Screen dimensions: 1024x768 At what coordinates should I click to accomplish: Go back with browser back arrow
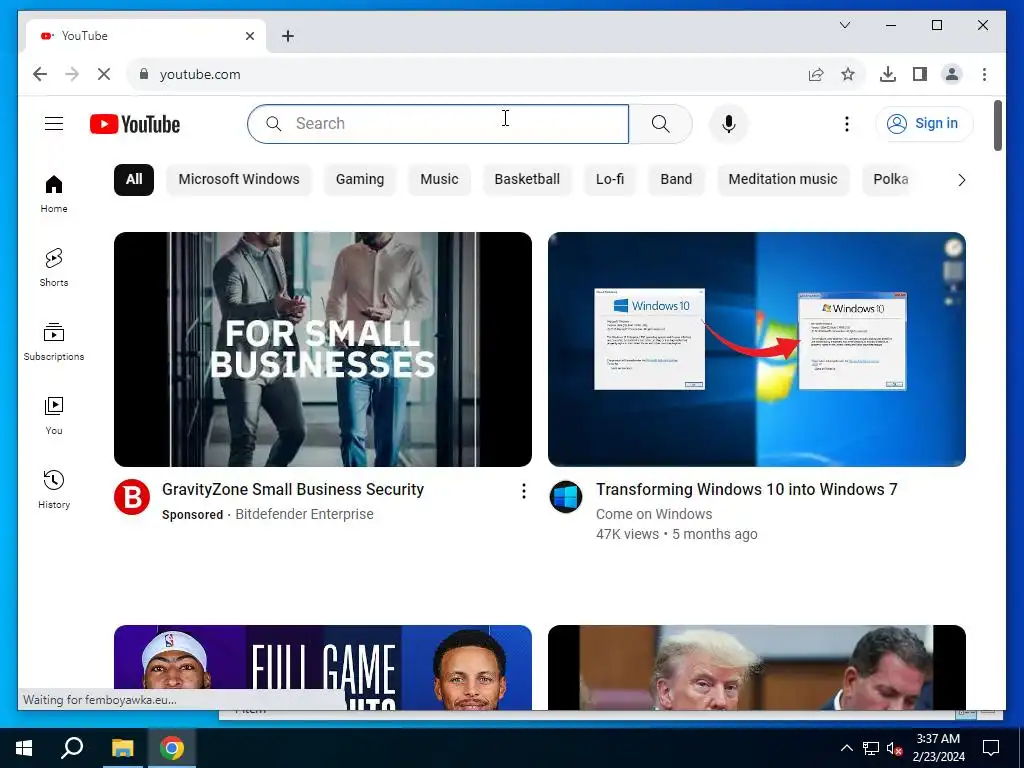click(x=40, y=74)
